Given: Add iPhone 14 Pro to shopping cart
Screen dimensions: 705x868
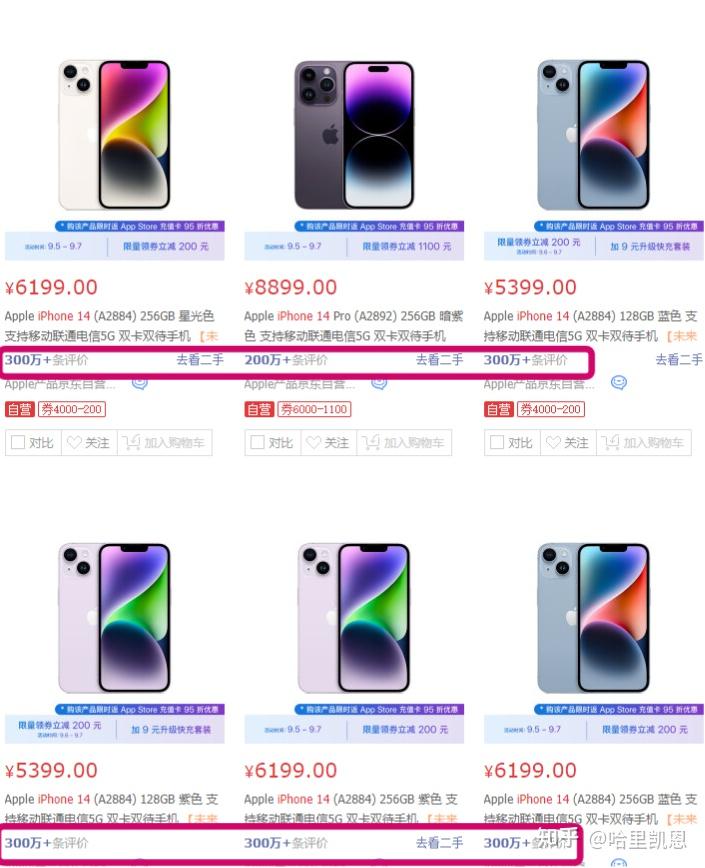Looking at the screenshot, I should [x=404, y=443].
